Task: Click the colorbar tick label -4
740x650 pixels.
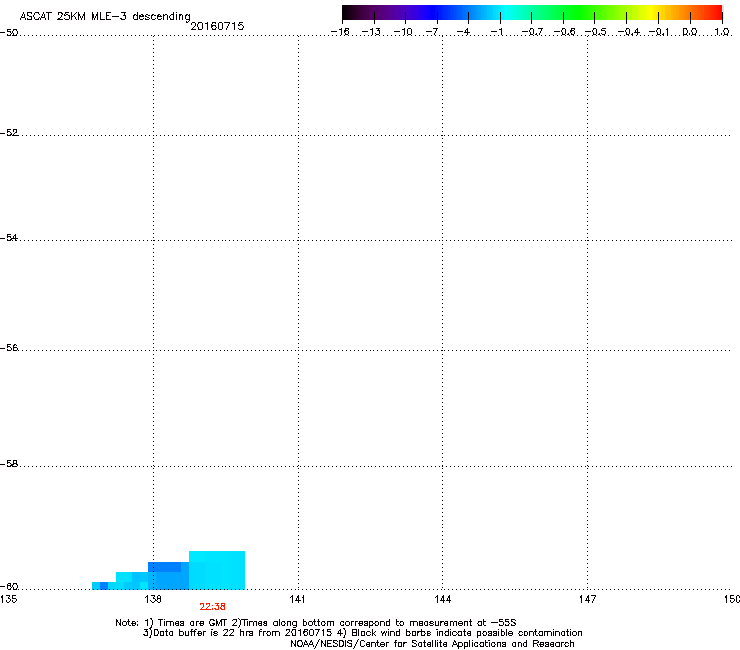Action: tap(464, 32)
